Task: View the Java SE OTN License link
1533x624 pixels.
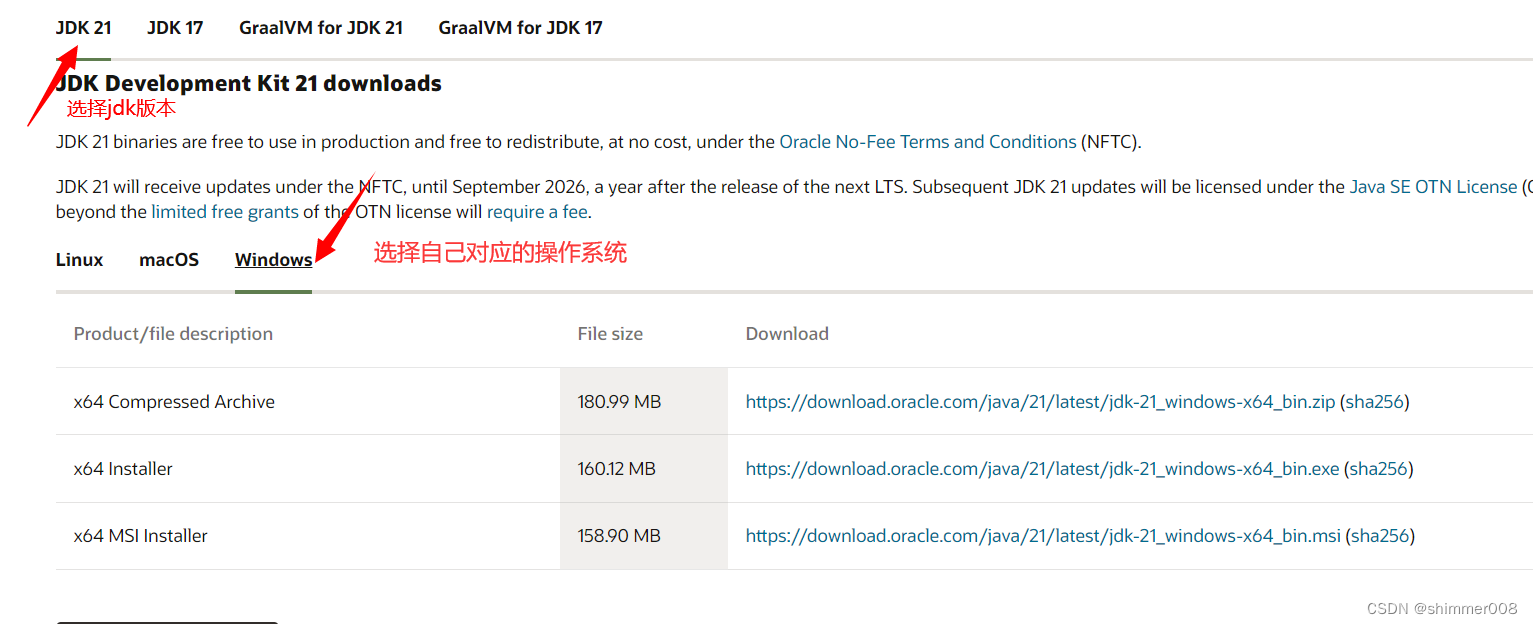Action: click(x=1433, y=186)
